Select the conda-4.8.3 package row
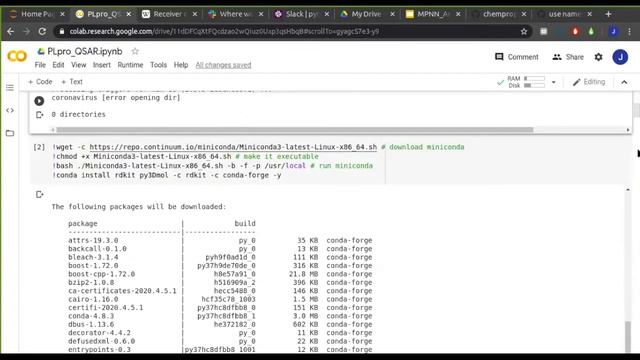 [x=220, y=316]
